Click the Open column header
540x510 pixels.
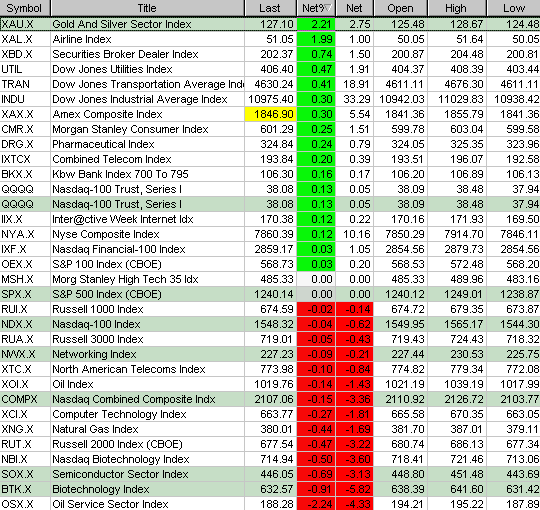tap(400, 8)
